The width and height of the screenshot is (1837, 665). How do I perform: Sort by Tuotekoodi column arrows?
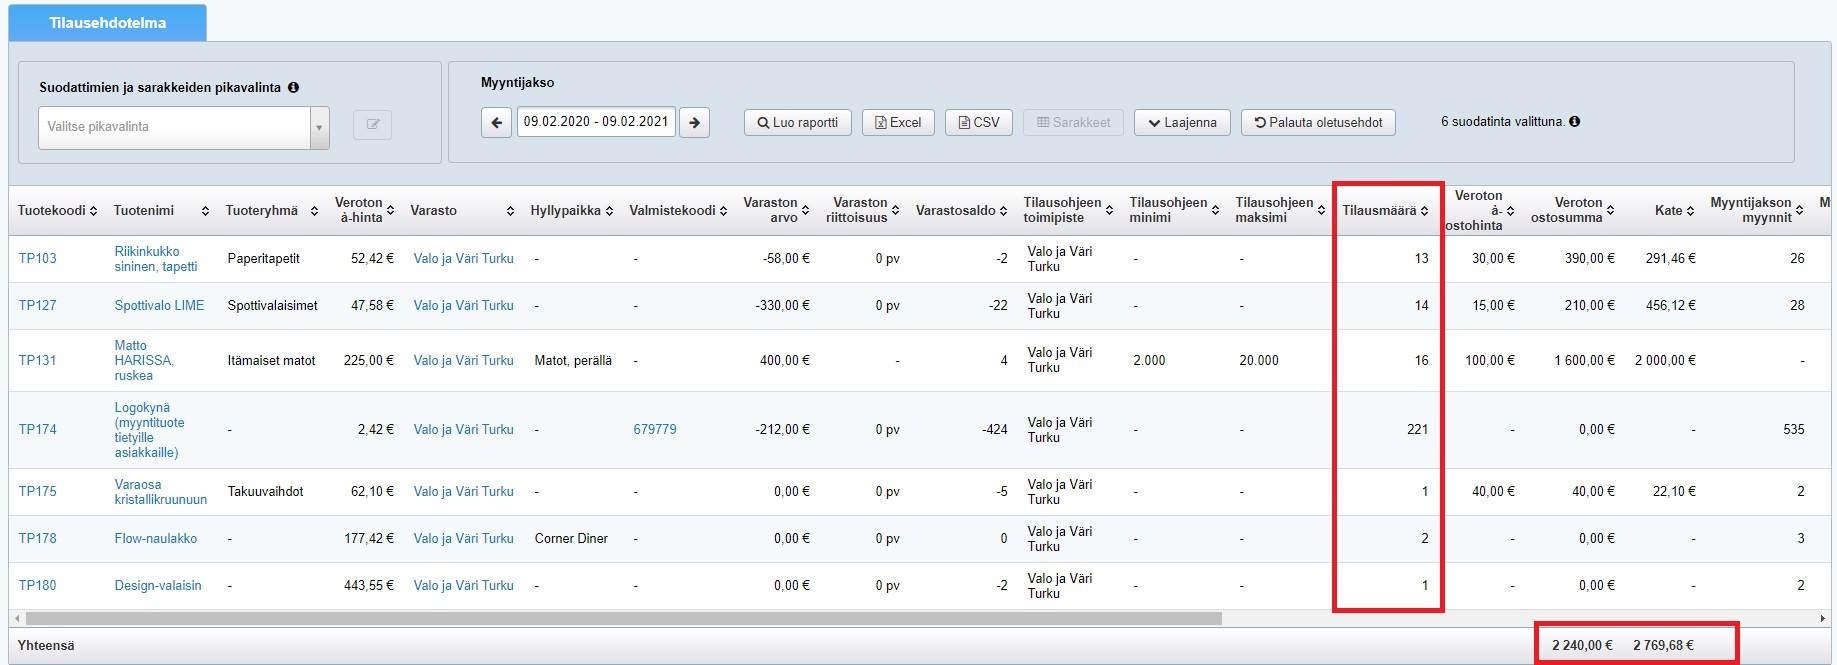tap(93, 211)
